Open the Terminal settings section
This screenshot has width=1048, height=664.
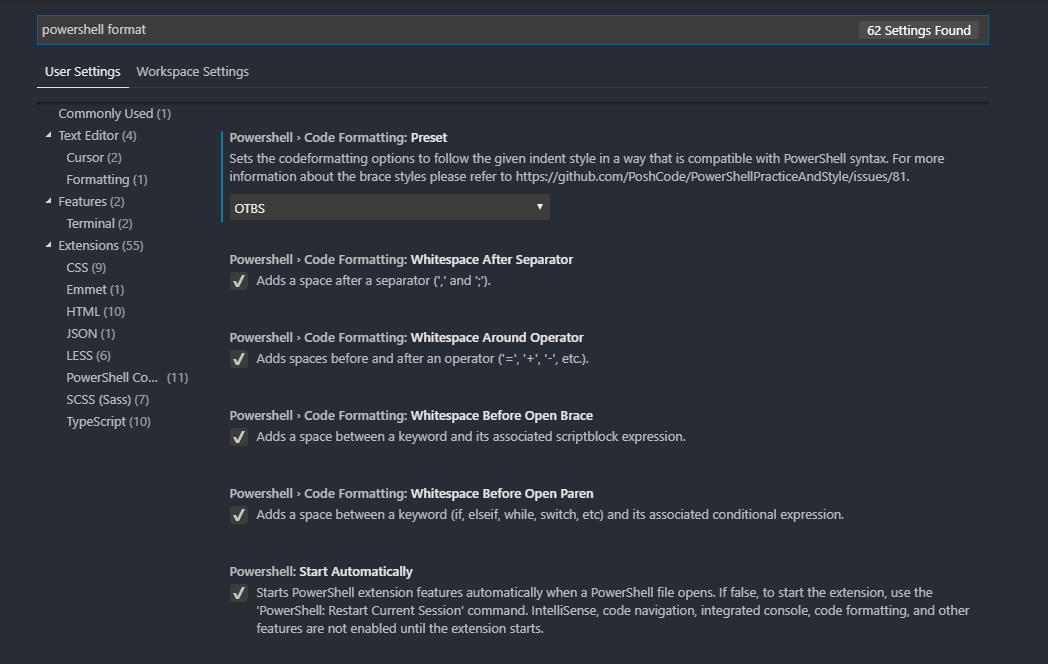coord(91,222)
